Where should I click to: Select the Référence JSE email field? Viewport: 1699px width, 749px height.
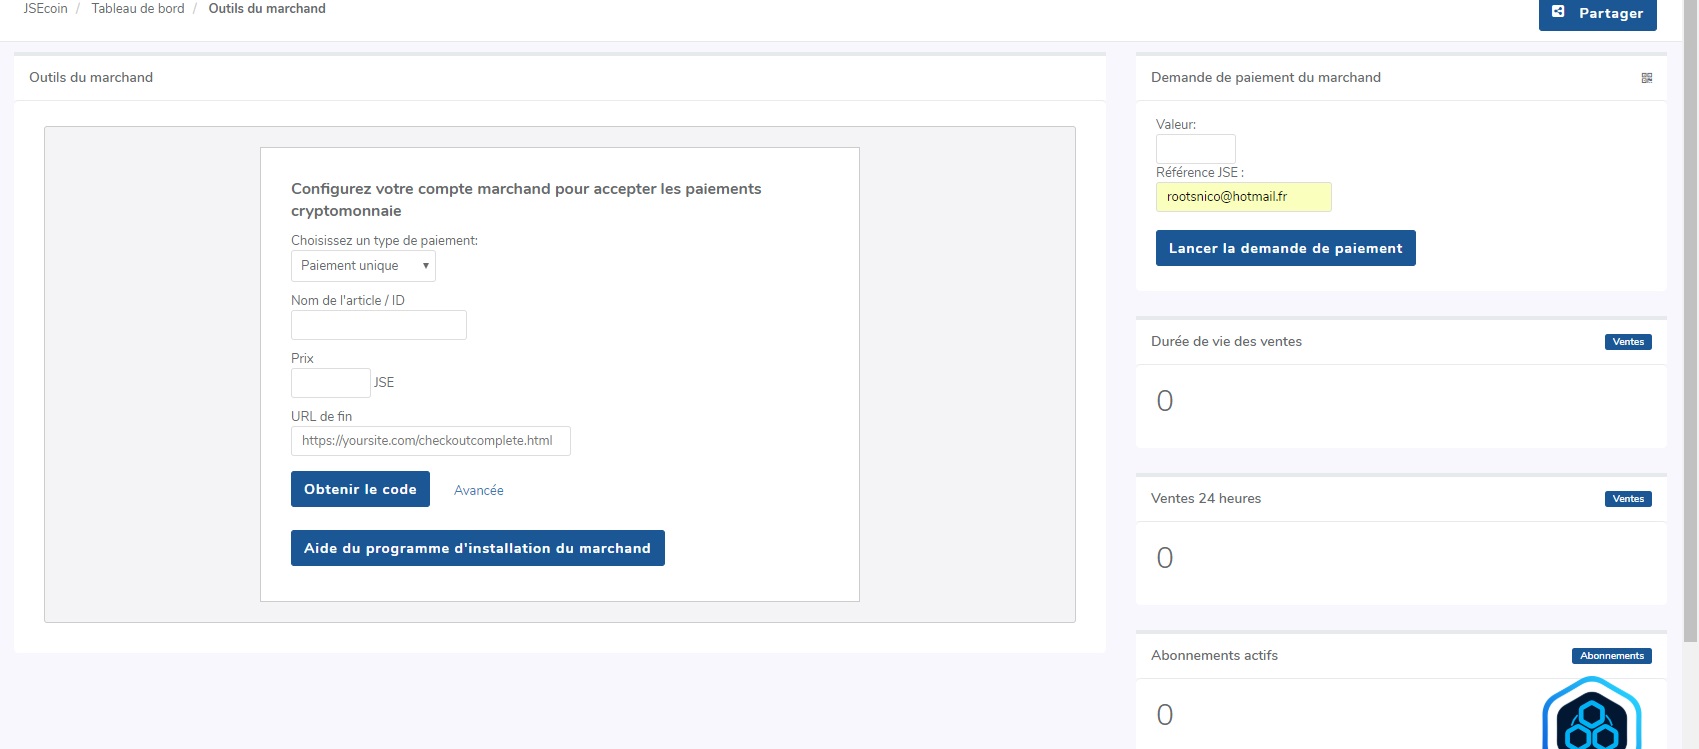tap(1243, 197)
